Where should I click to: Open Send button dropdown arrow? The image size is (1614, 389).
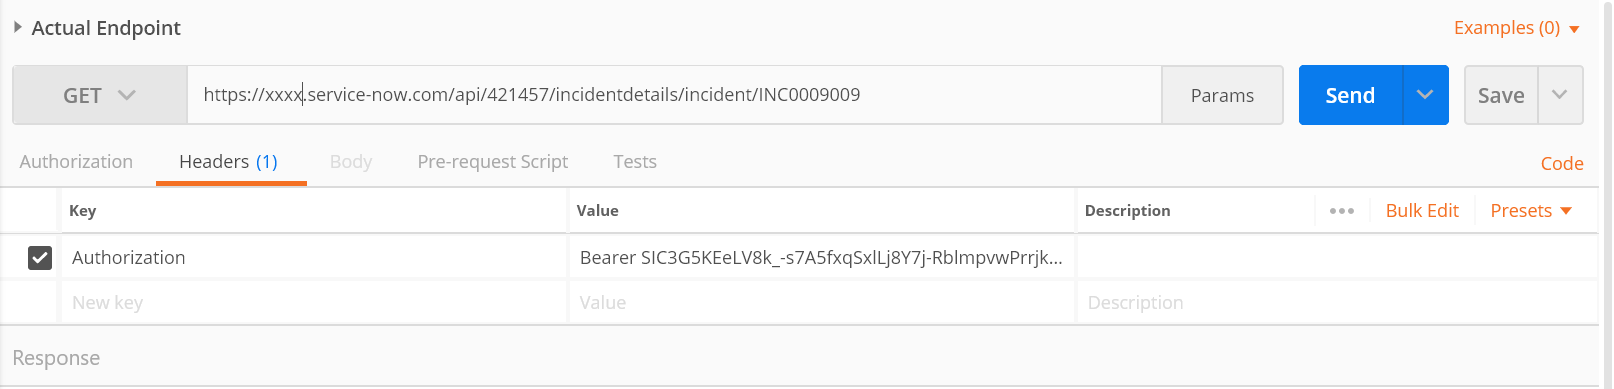pyautogui.click(x=1425, y=95)
